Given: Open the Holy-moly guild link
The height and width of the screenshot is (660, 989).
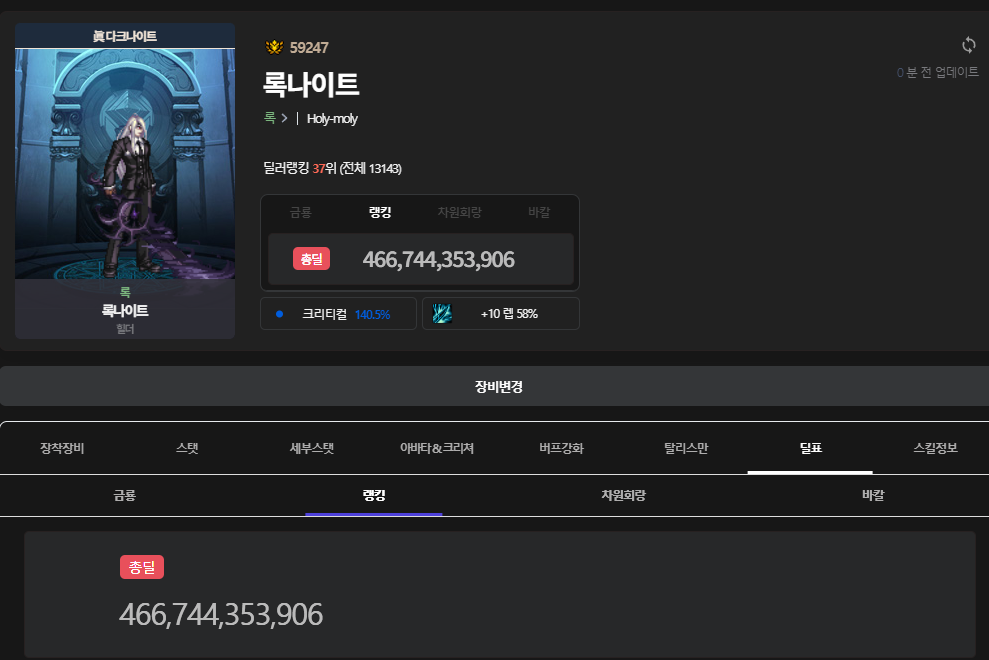Looking at the screenshot, I should point(332,118).
